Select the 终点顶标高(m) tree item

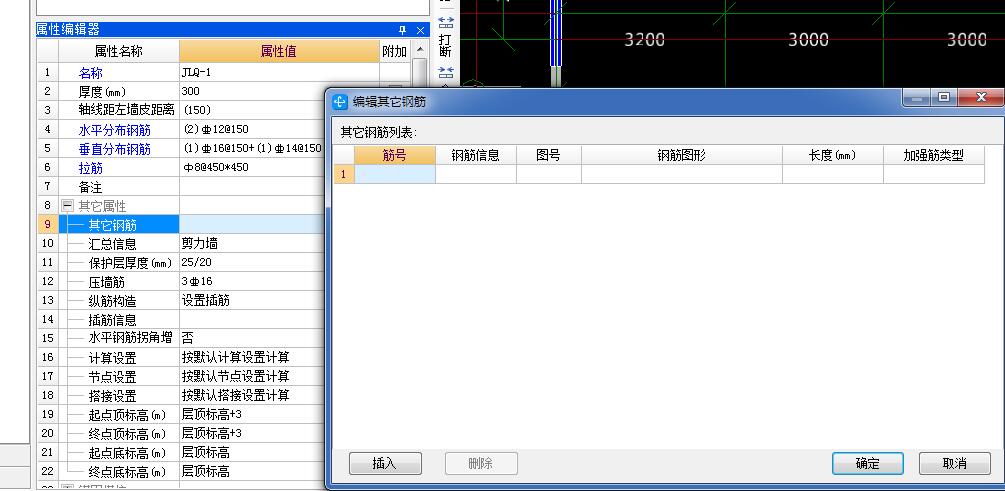pos(127,434)
